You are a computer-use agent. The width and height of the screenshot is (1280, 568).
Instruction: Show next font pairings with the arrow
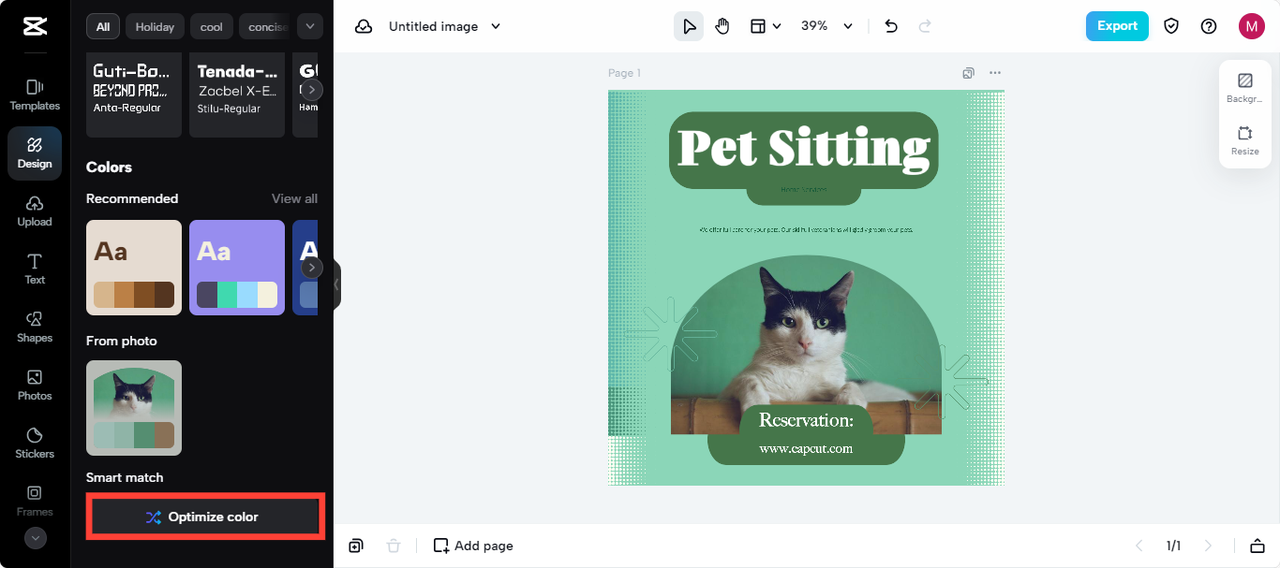tap(312, 89)
